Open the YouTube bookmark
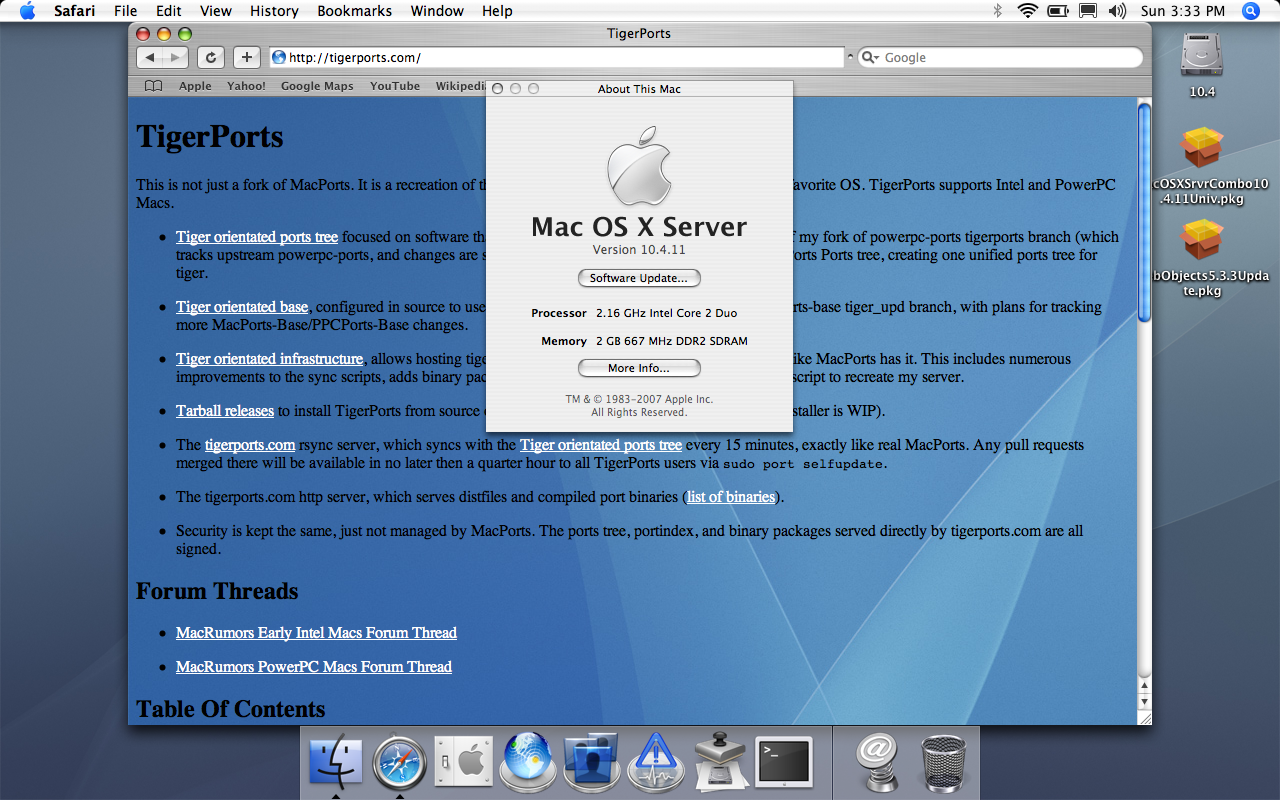This screenshot has height=800, width=1280. [395, 86]
